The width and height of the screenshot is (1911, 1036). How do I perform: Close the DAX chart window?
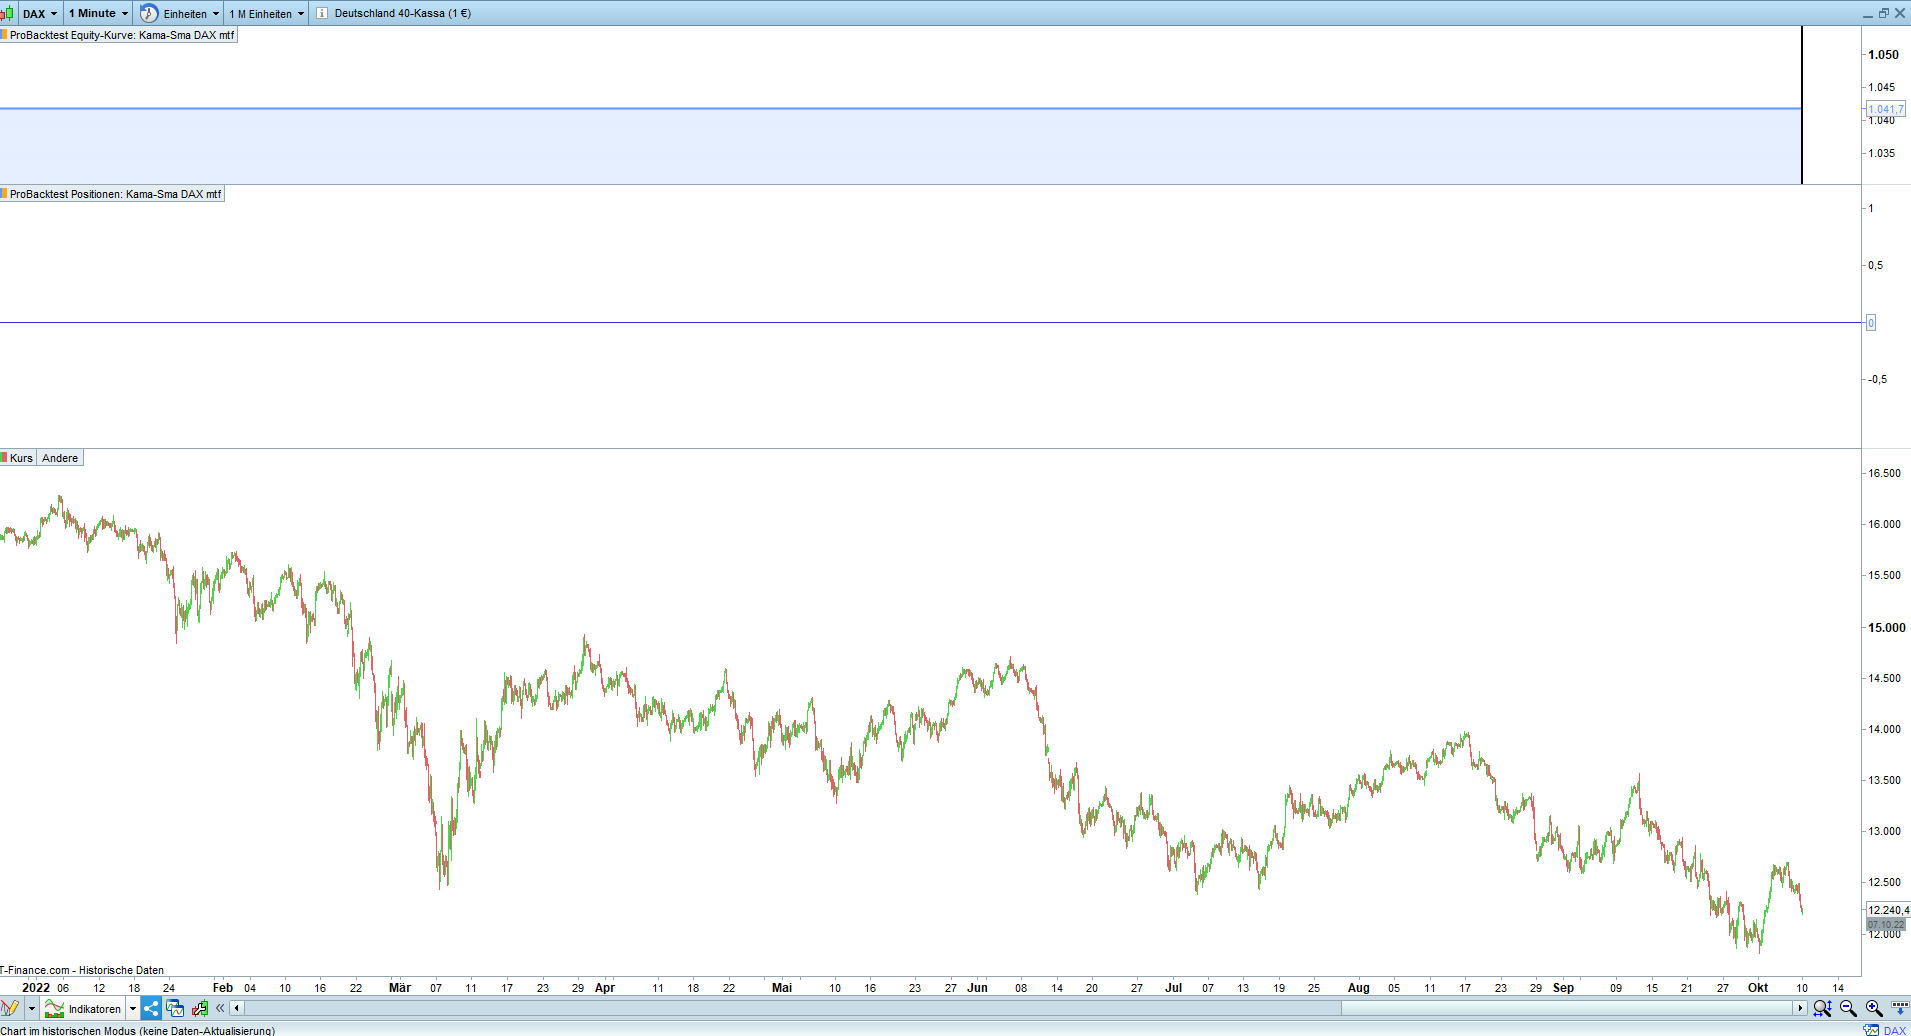pos(1900,14)
